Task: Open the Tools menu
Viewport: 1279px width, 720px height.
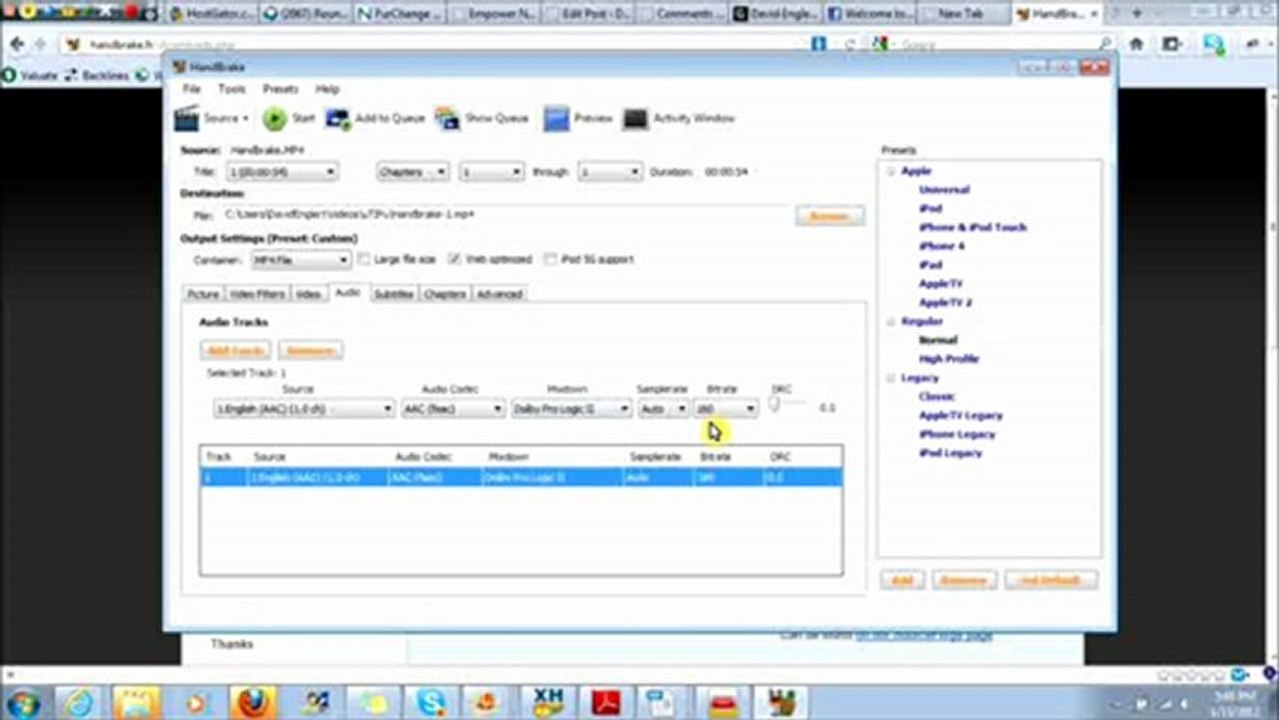Action: point(231,89)
